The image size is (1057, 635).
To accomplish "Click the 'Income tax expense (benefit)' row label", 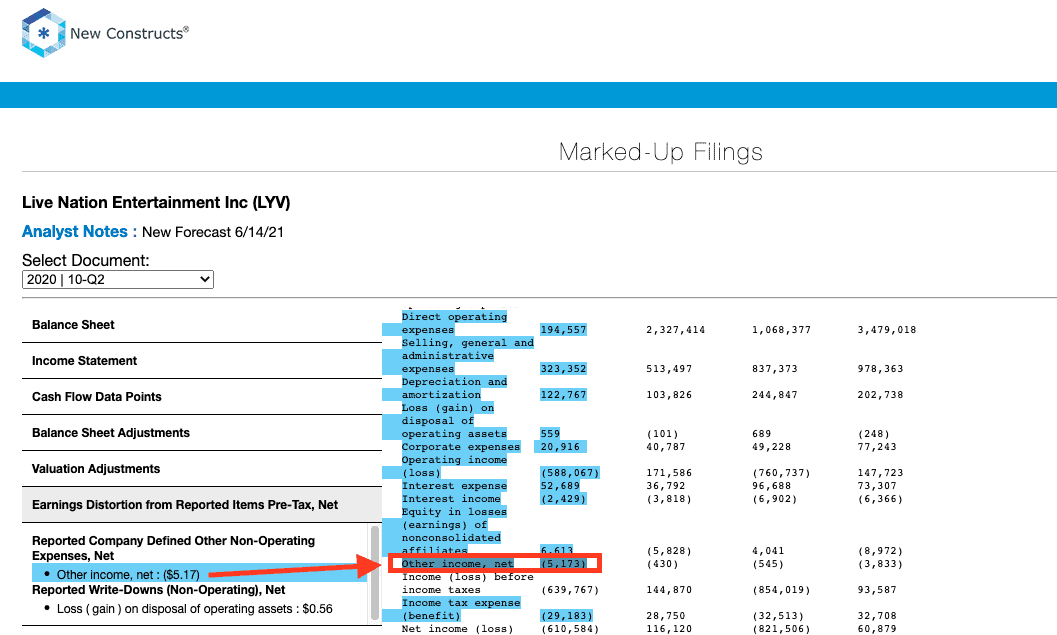I will pos(461,609).
